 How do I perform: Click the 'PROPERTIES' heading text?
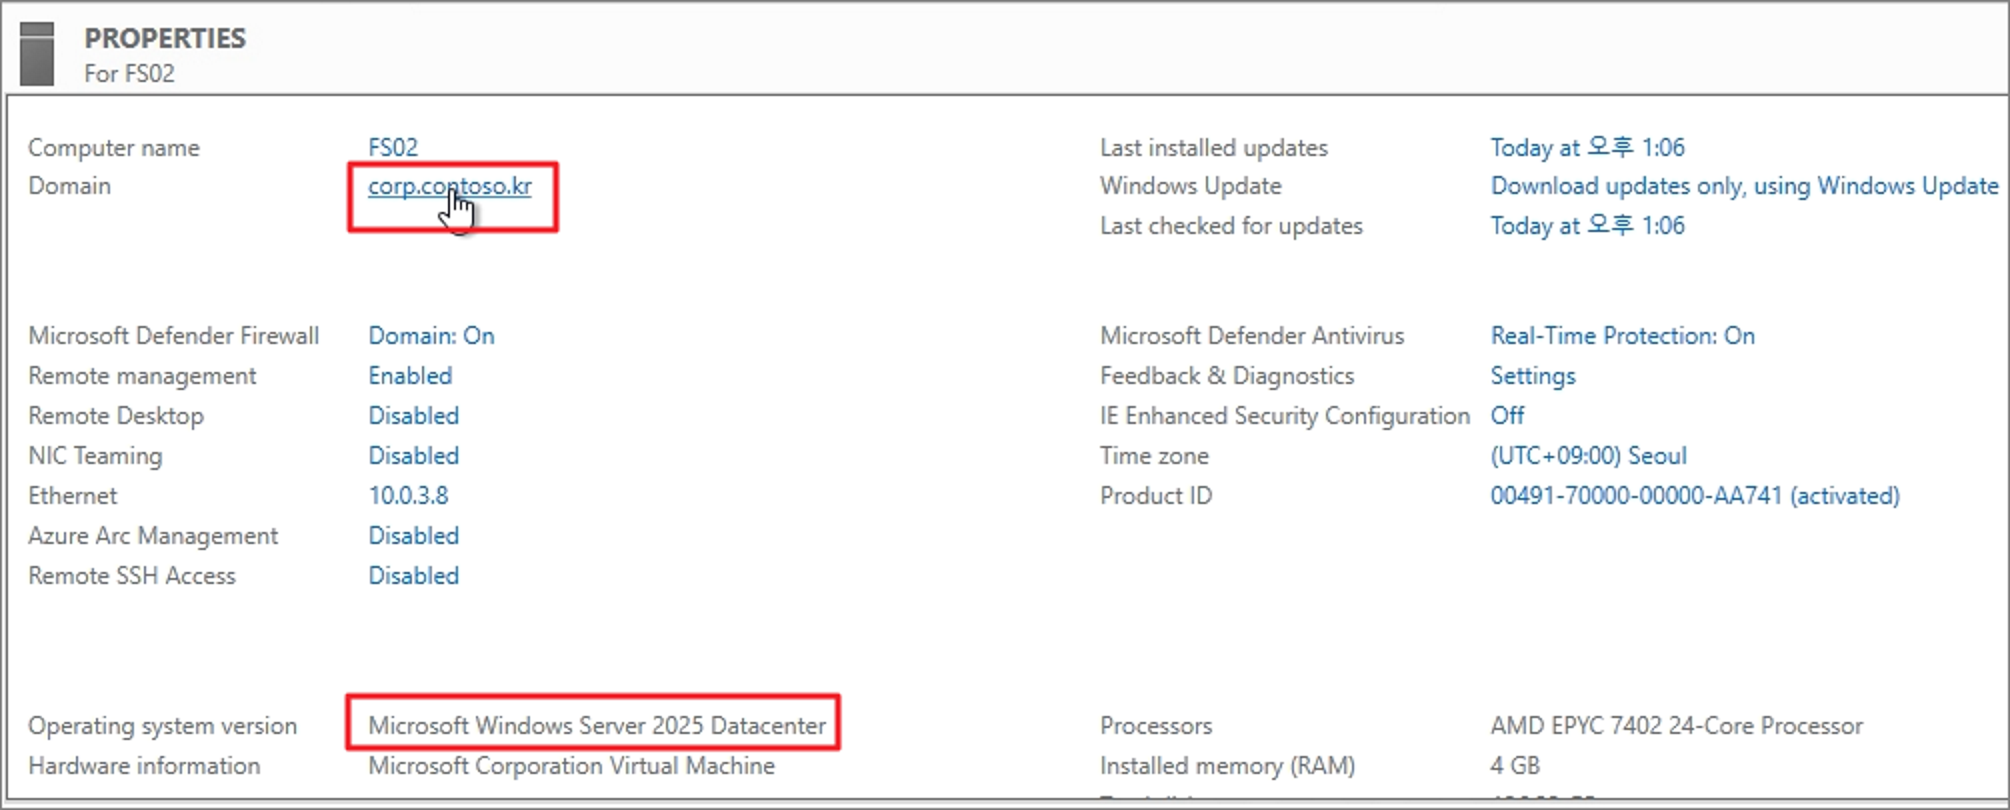[x=165, y=38]
